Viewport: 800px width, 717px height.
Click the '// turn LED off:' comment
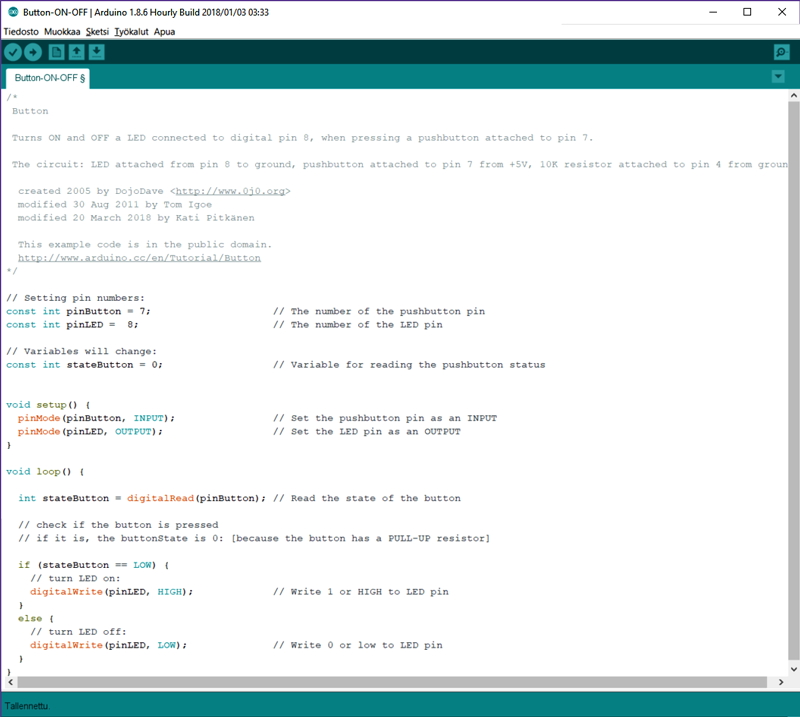(x=78, y=632)
